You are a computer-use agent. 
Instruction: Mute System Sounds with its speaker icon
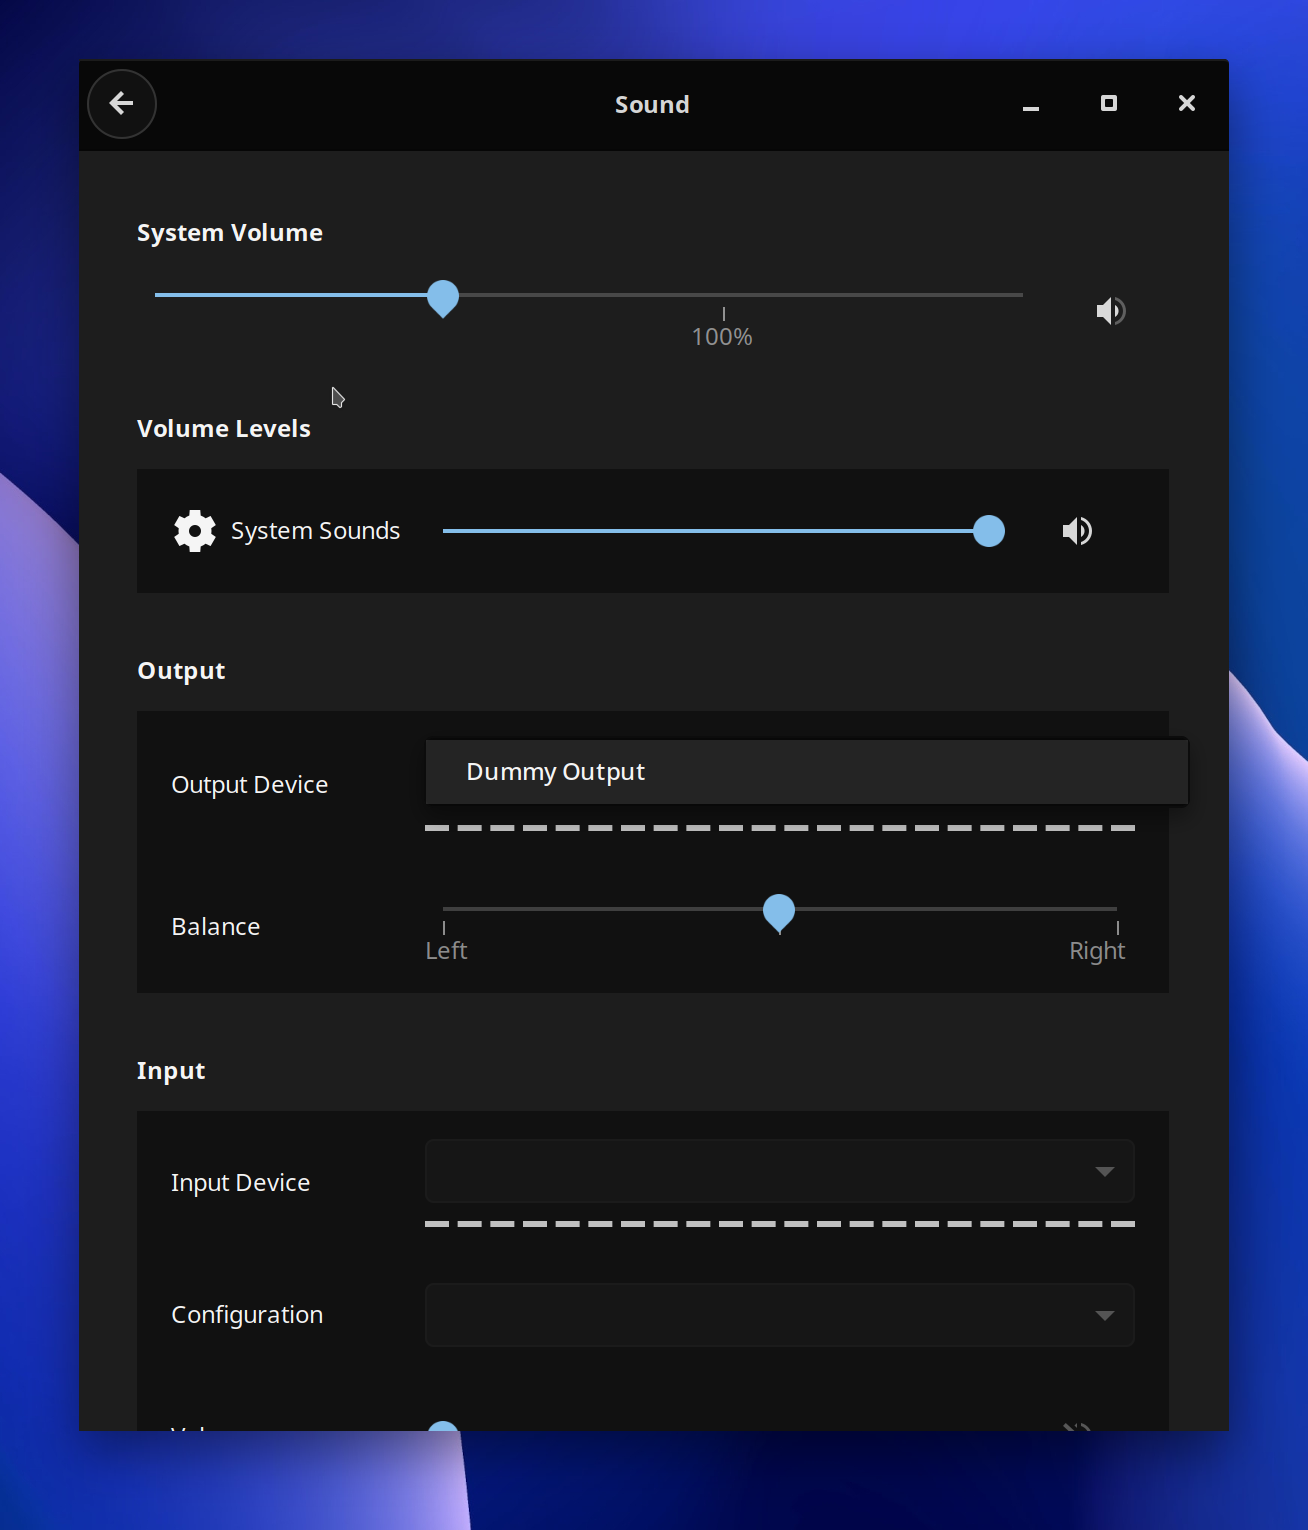1077,531
